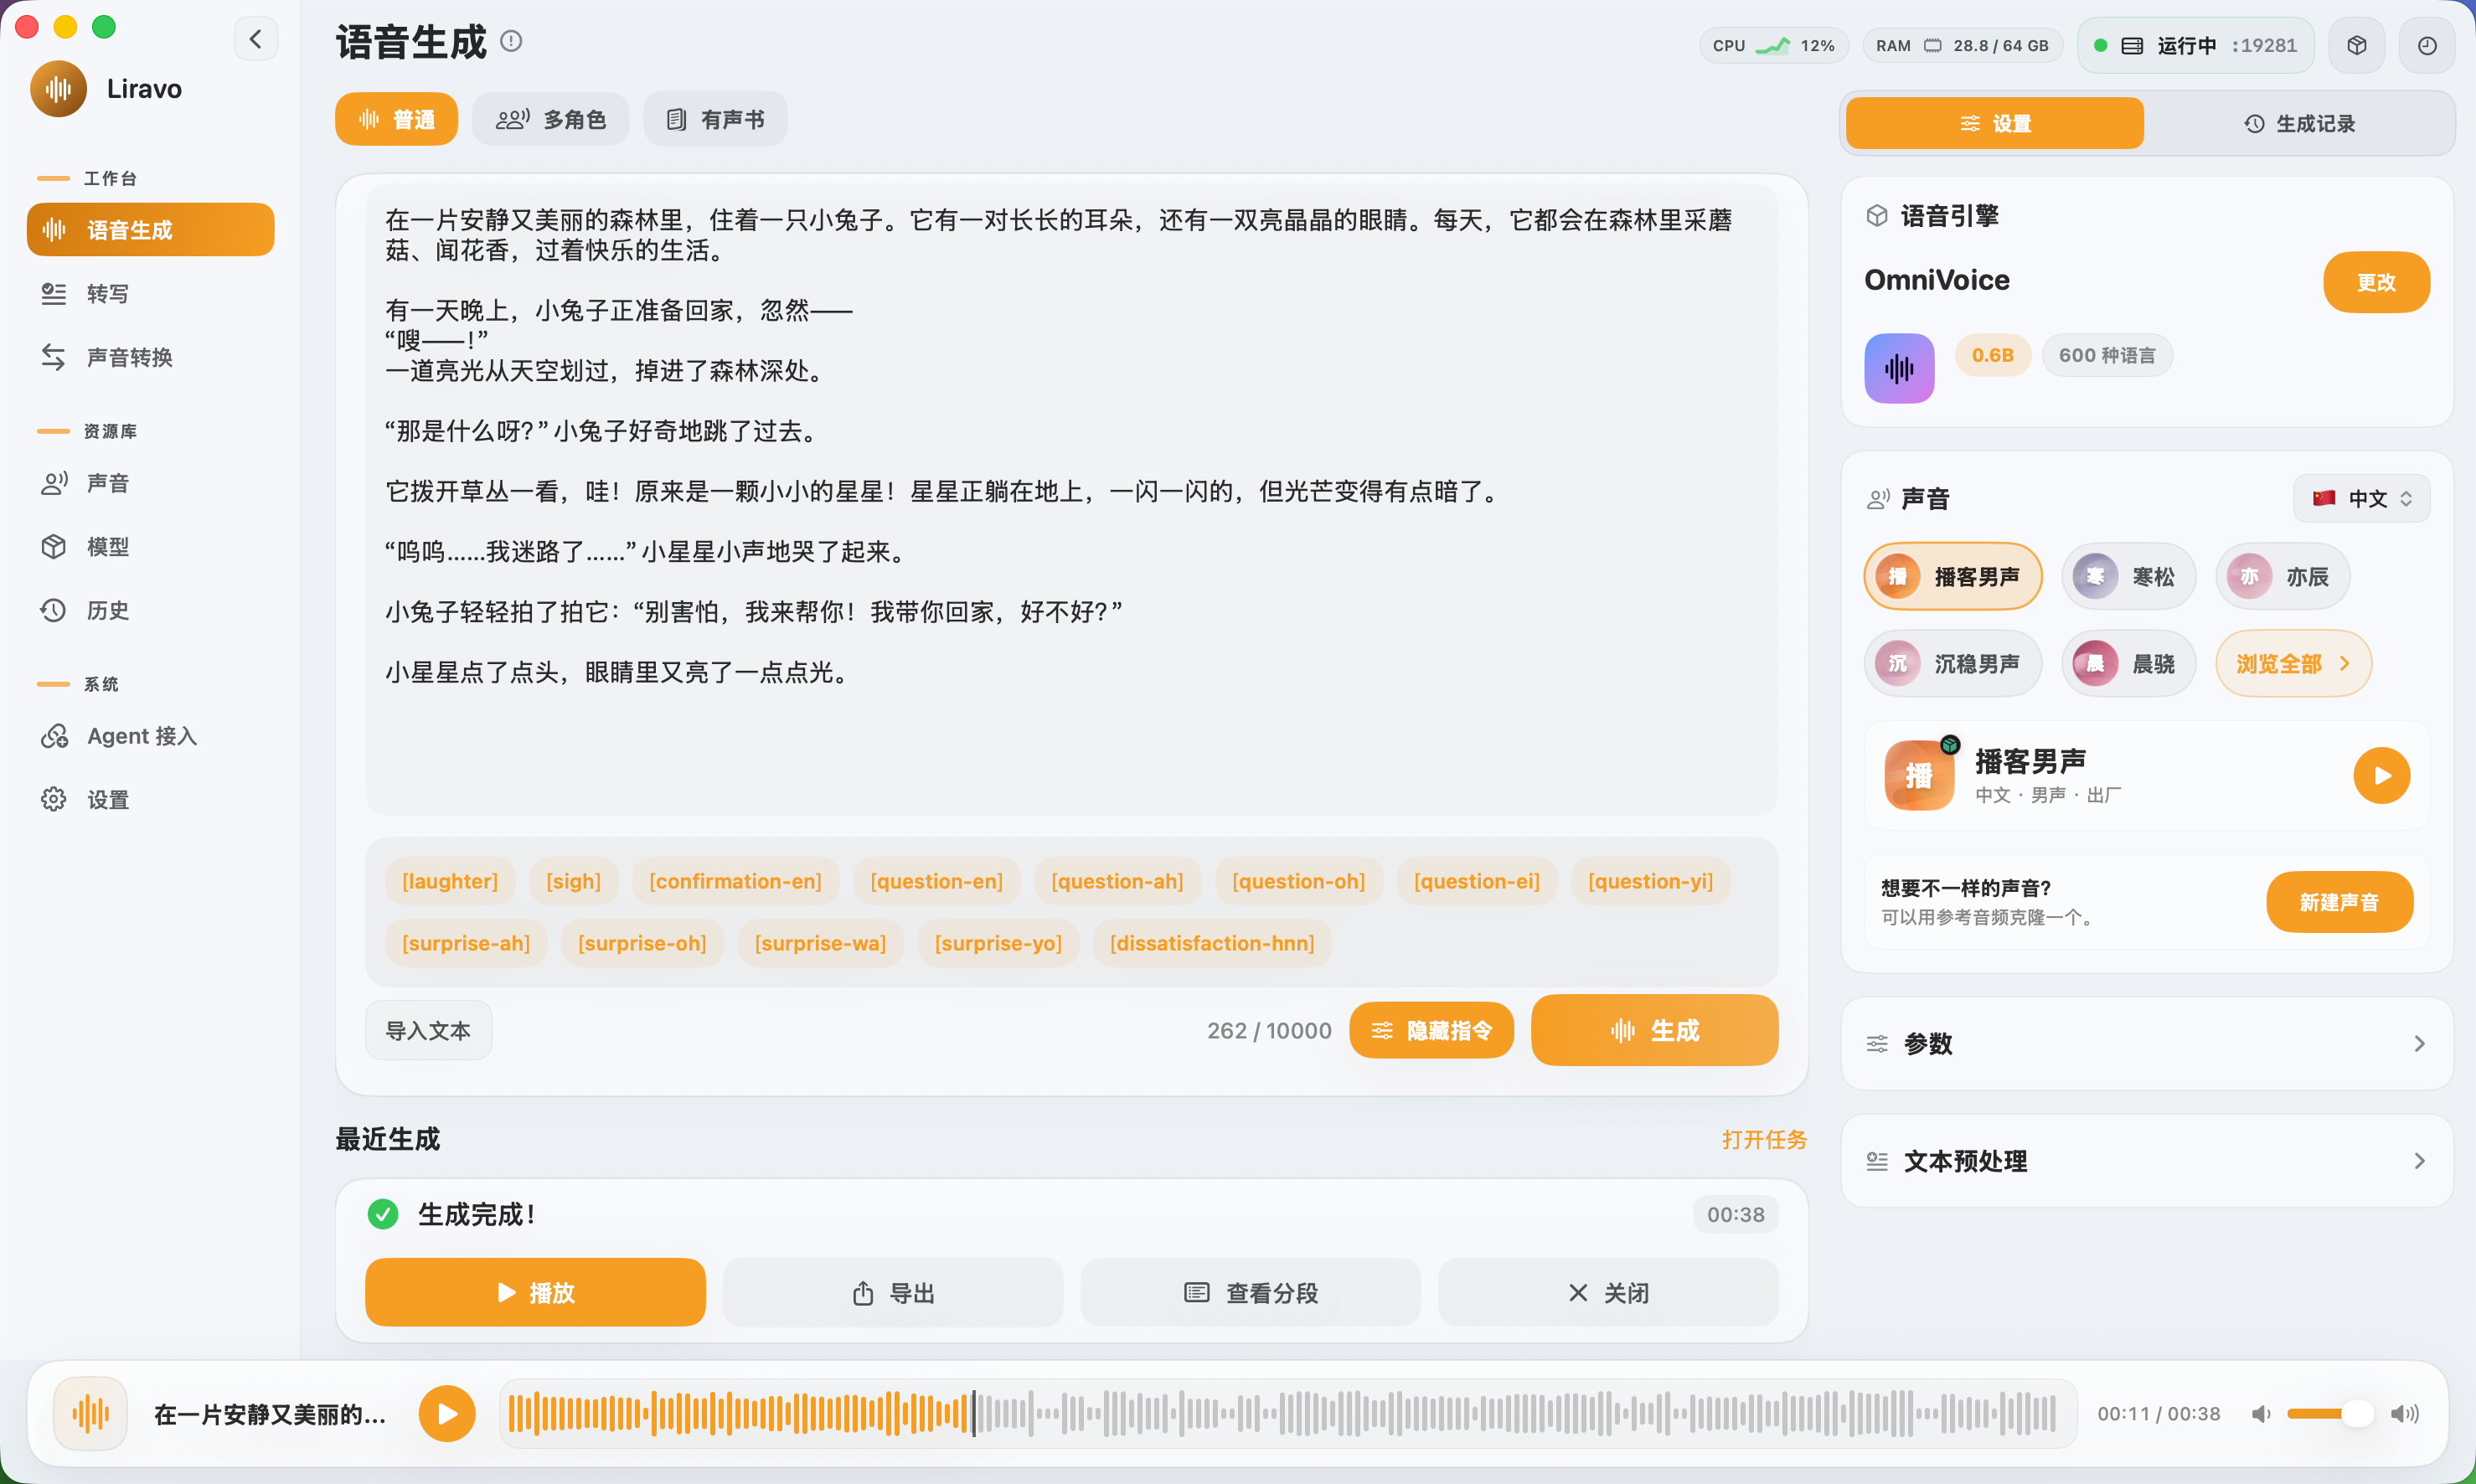Viewport: 2476px width, 1484px height.
Task: Play audio in the bottom player bar
Action: click(447, 1414)
